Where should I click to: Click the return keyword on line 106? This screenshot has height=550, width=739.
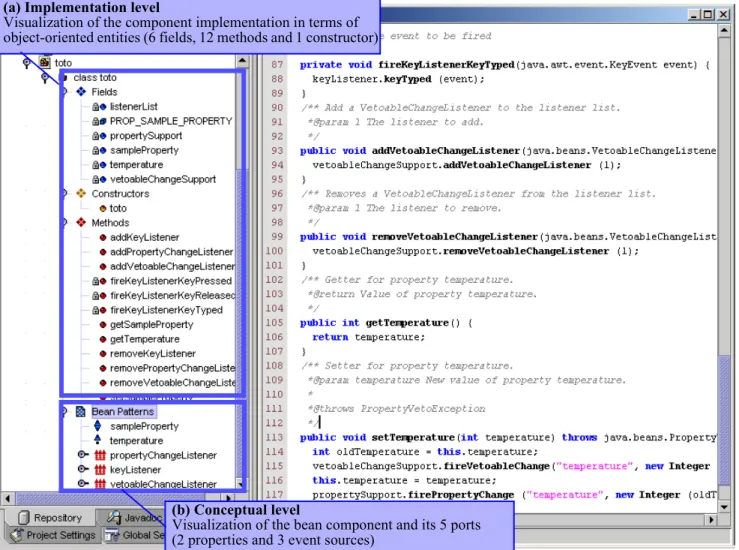[x=330, y=337]
